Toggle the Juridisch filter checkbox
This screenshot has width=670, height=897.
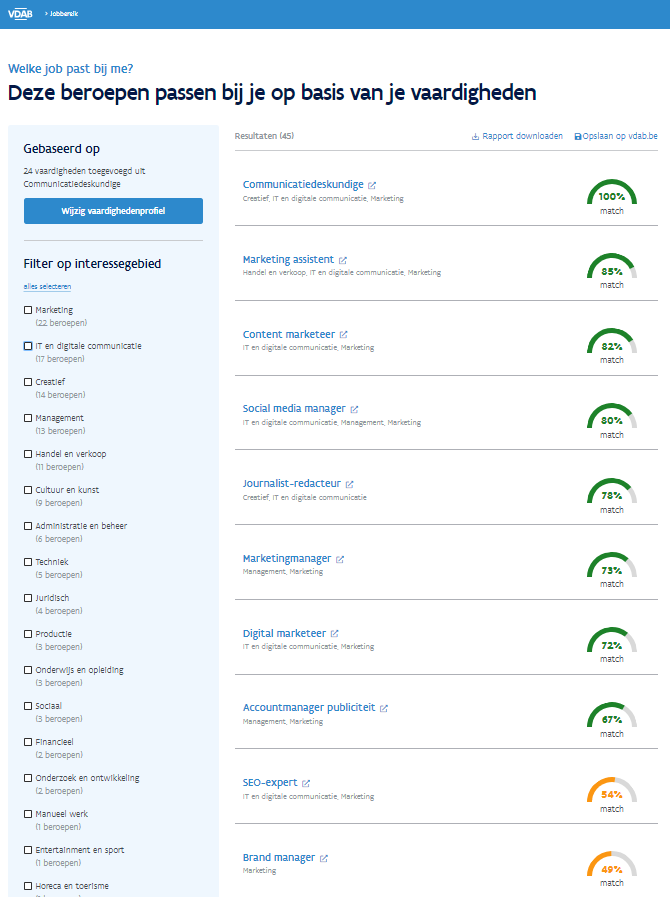[28, 598]
